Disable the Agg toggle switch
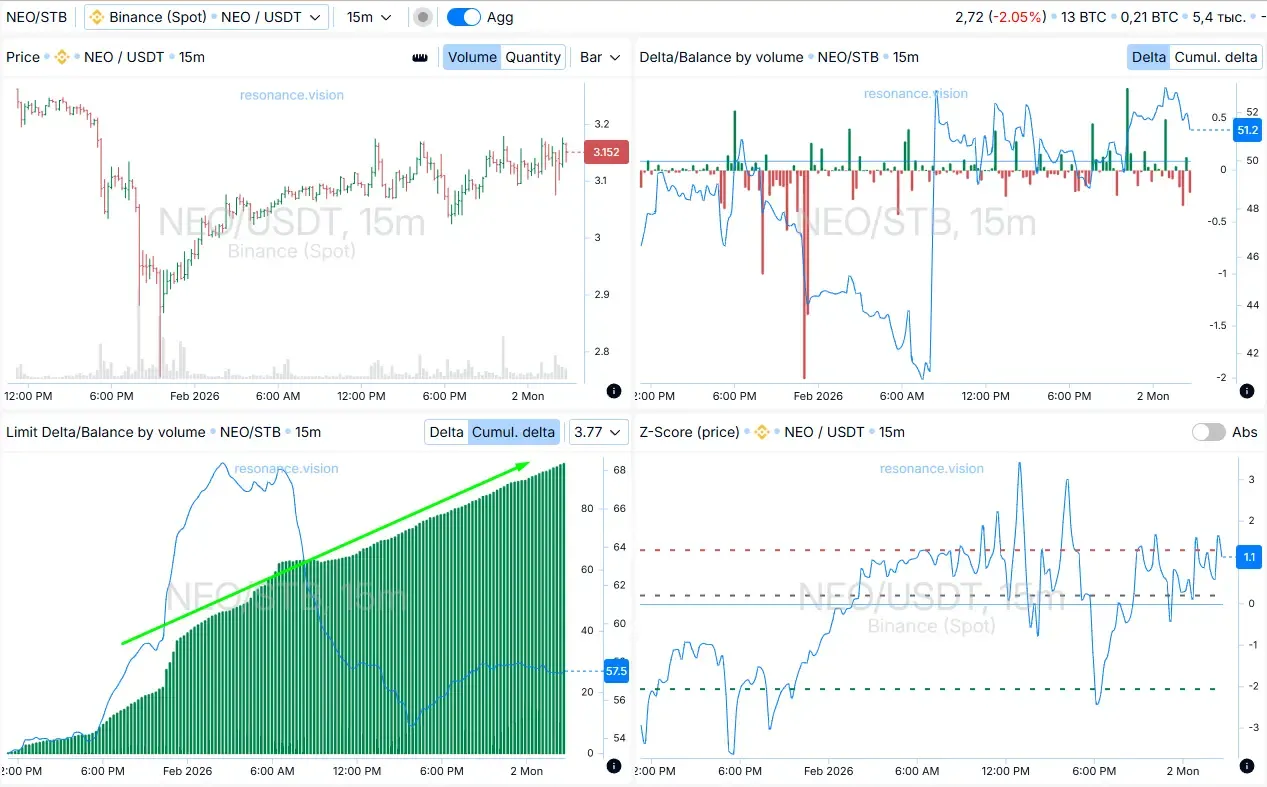Image resolution: width=1267 pixels, height=787 pixels. click(x=463, y=17)
